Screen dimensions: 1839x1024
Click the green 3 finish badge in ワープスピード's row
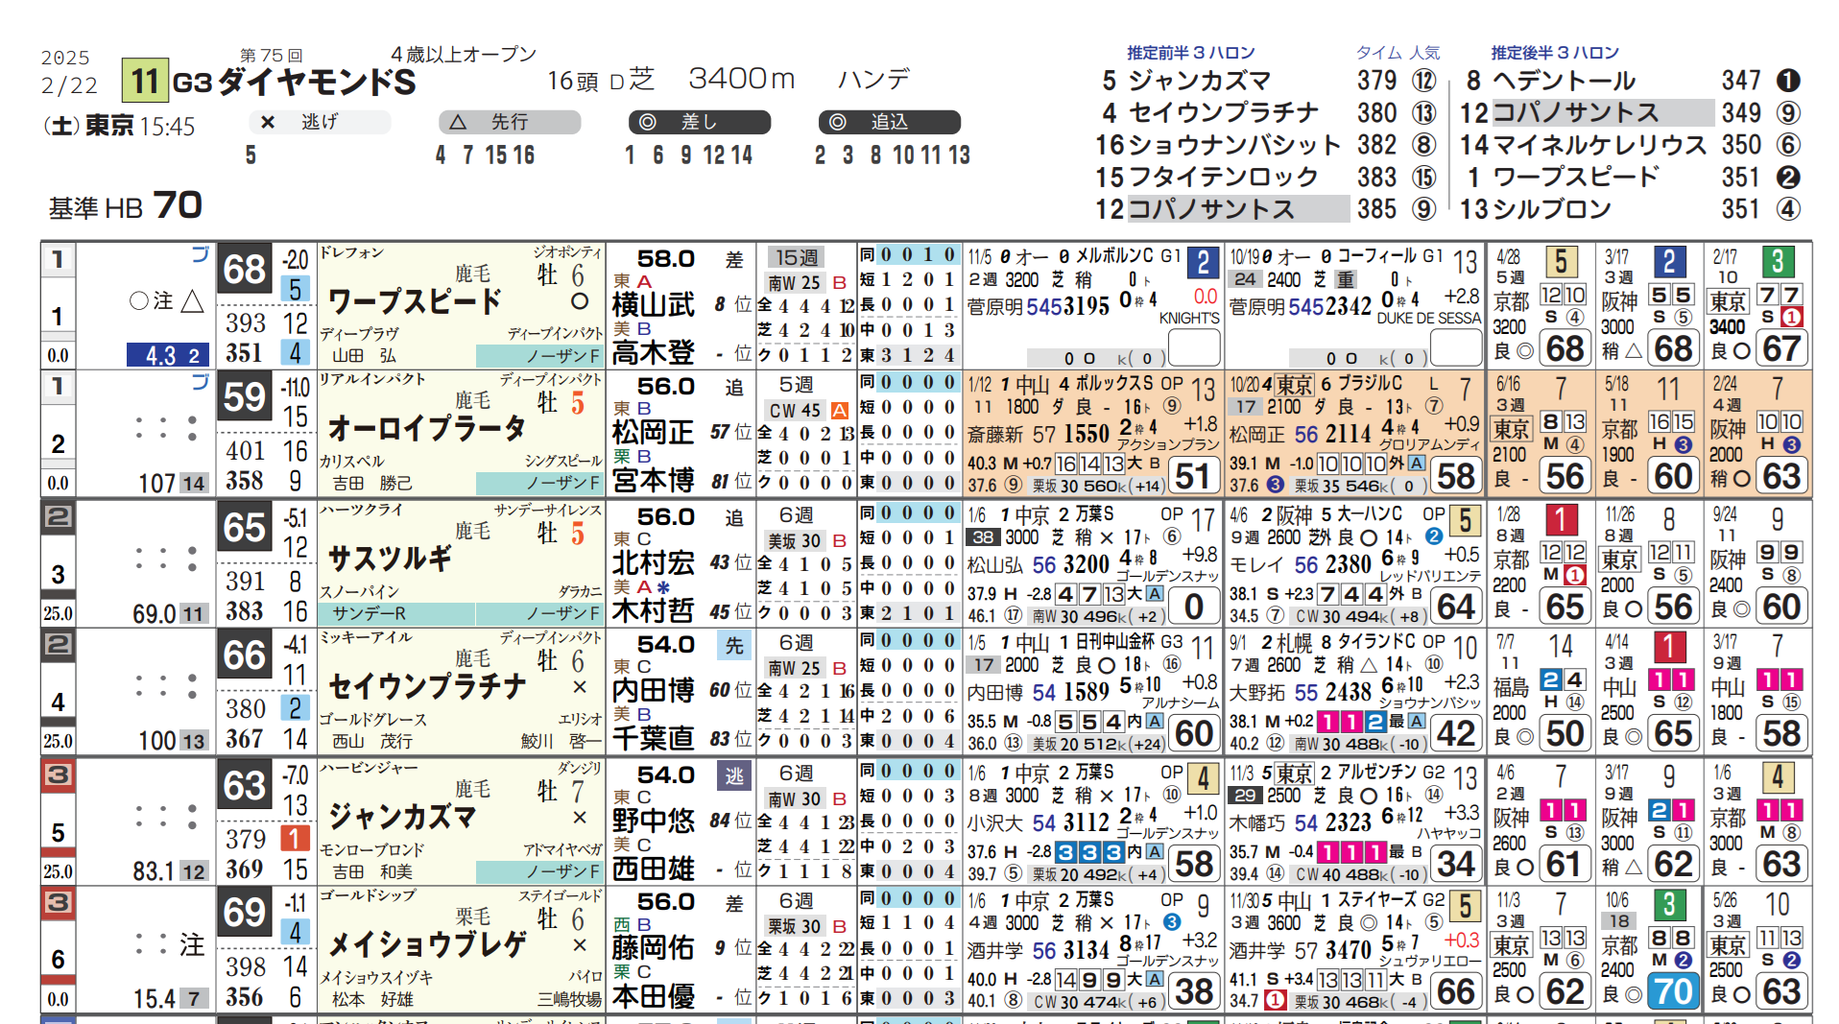click(x=1777, y=262)
